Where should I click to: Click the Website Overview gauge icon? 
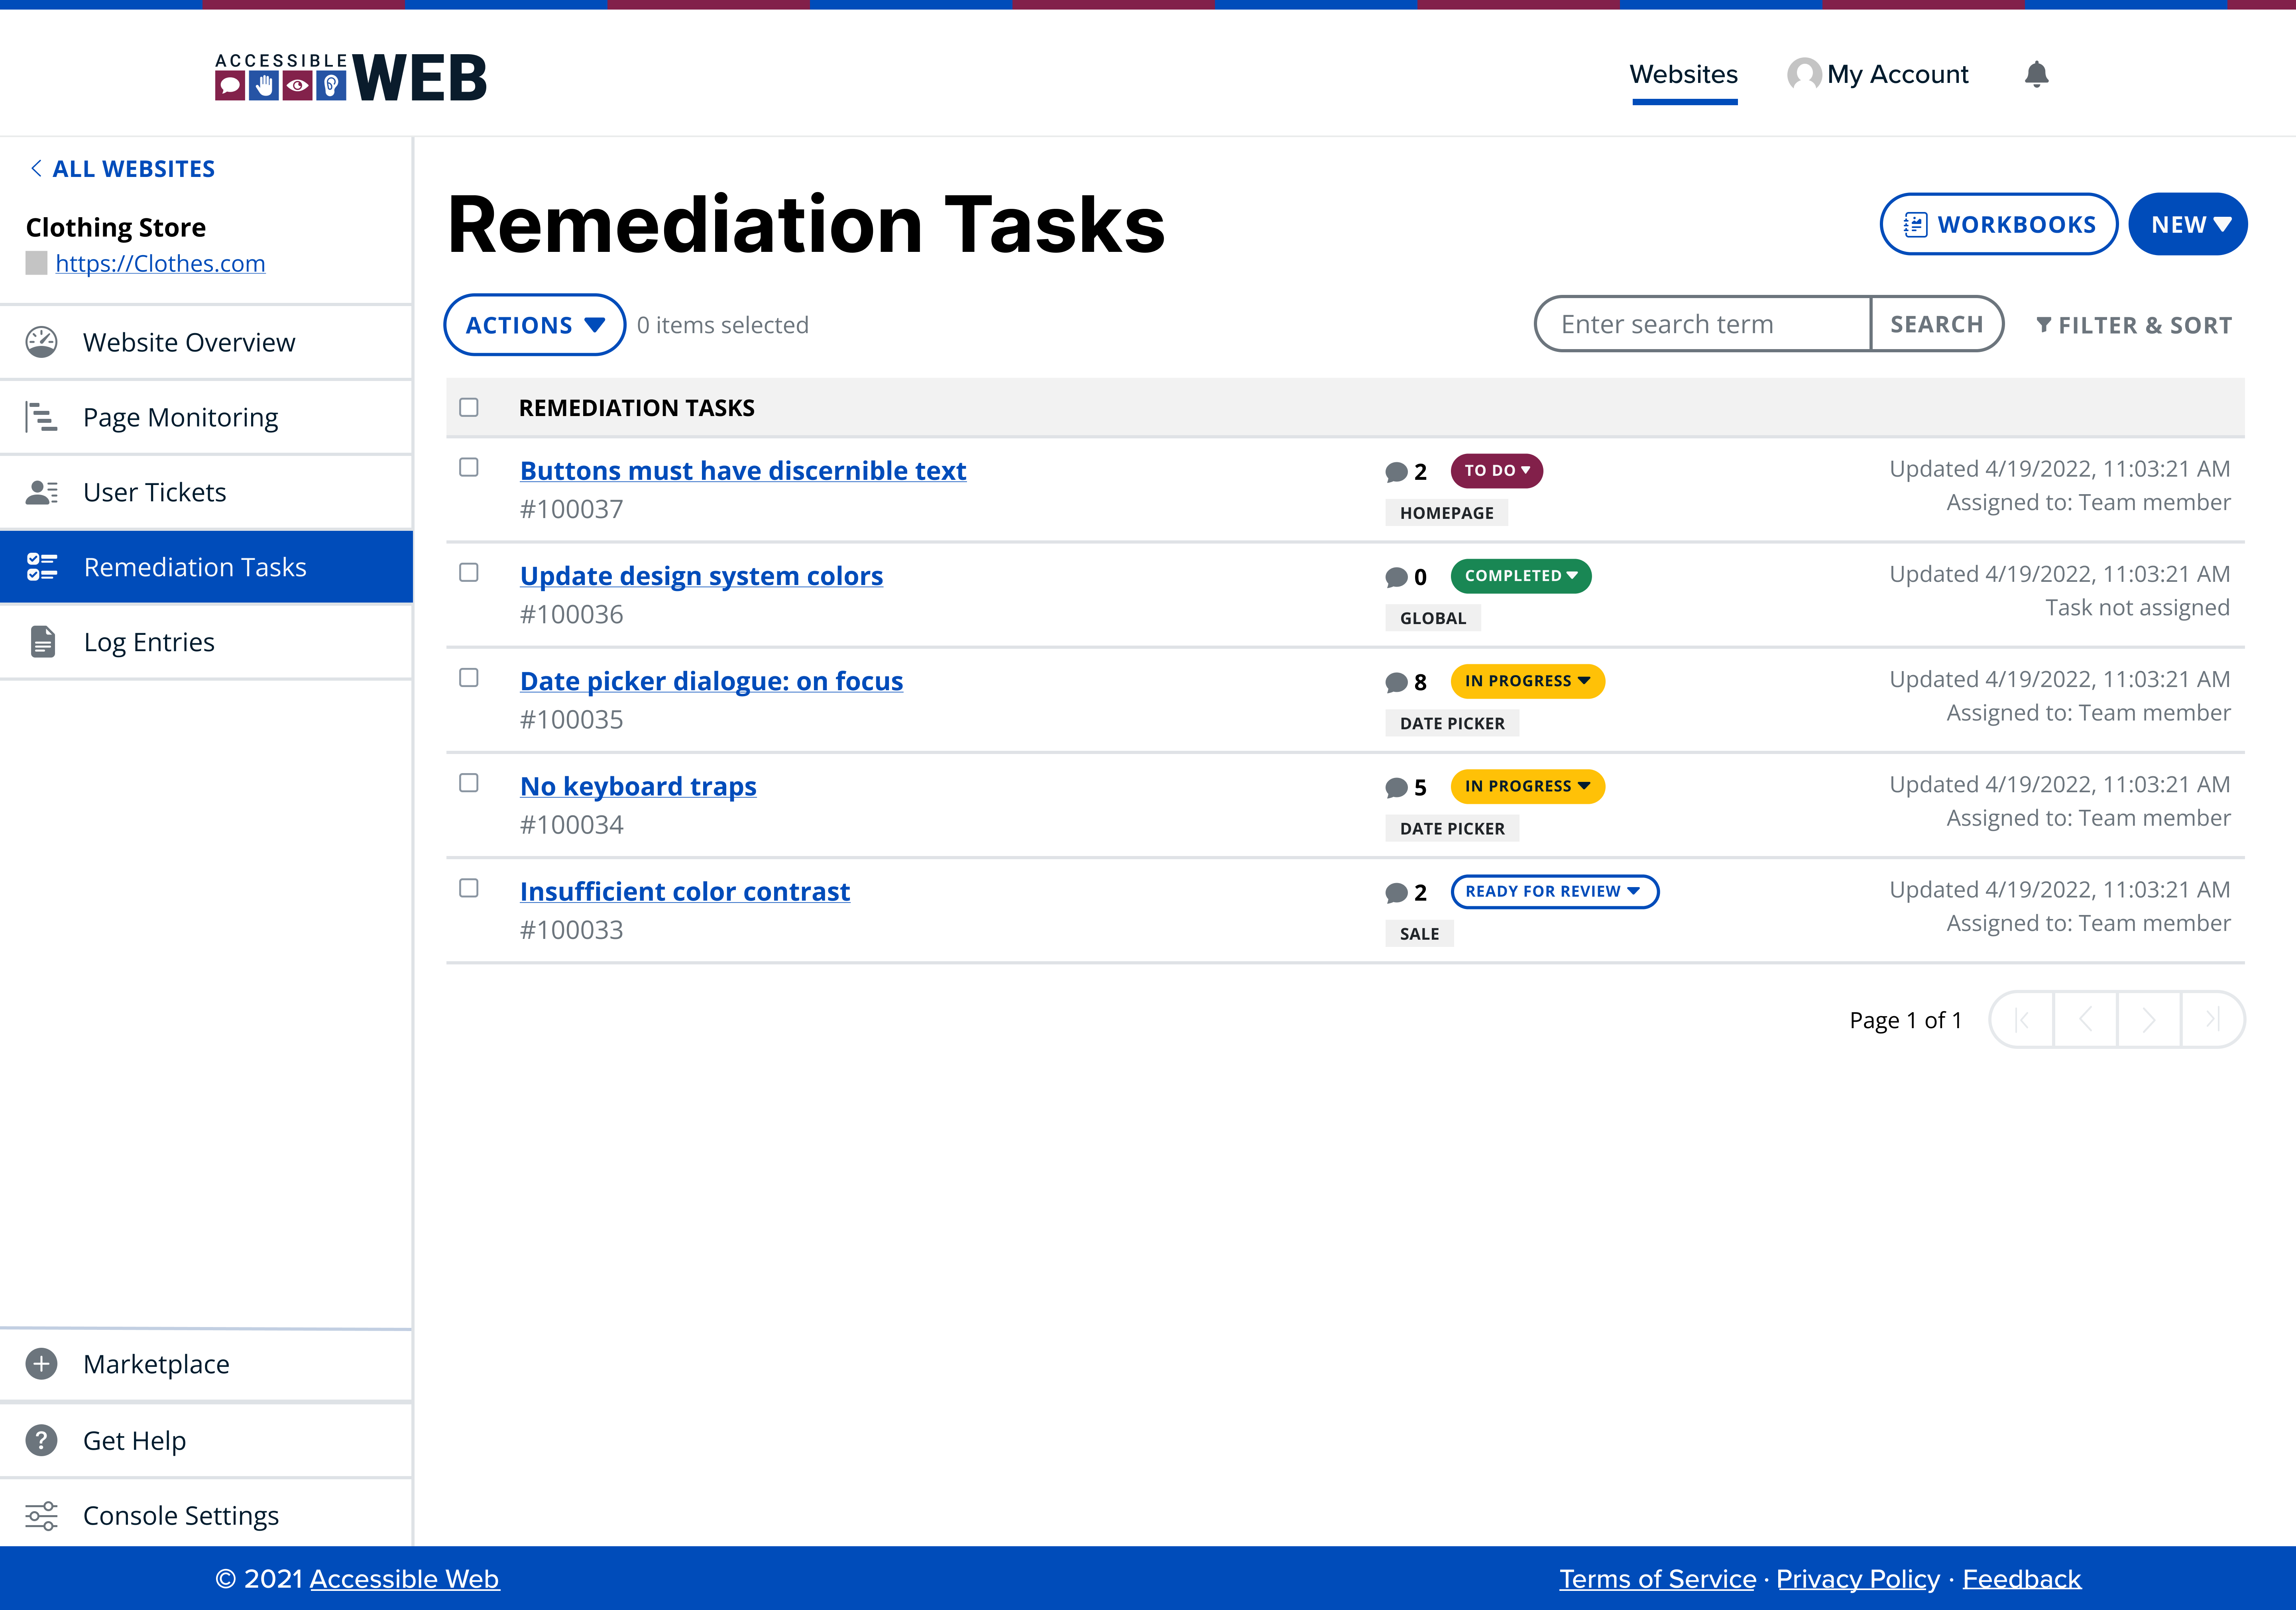[x=41, y=342]
